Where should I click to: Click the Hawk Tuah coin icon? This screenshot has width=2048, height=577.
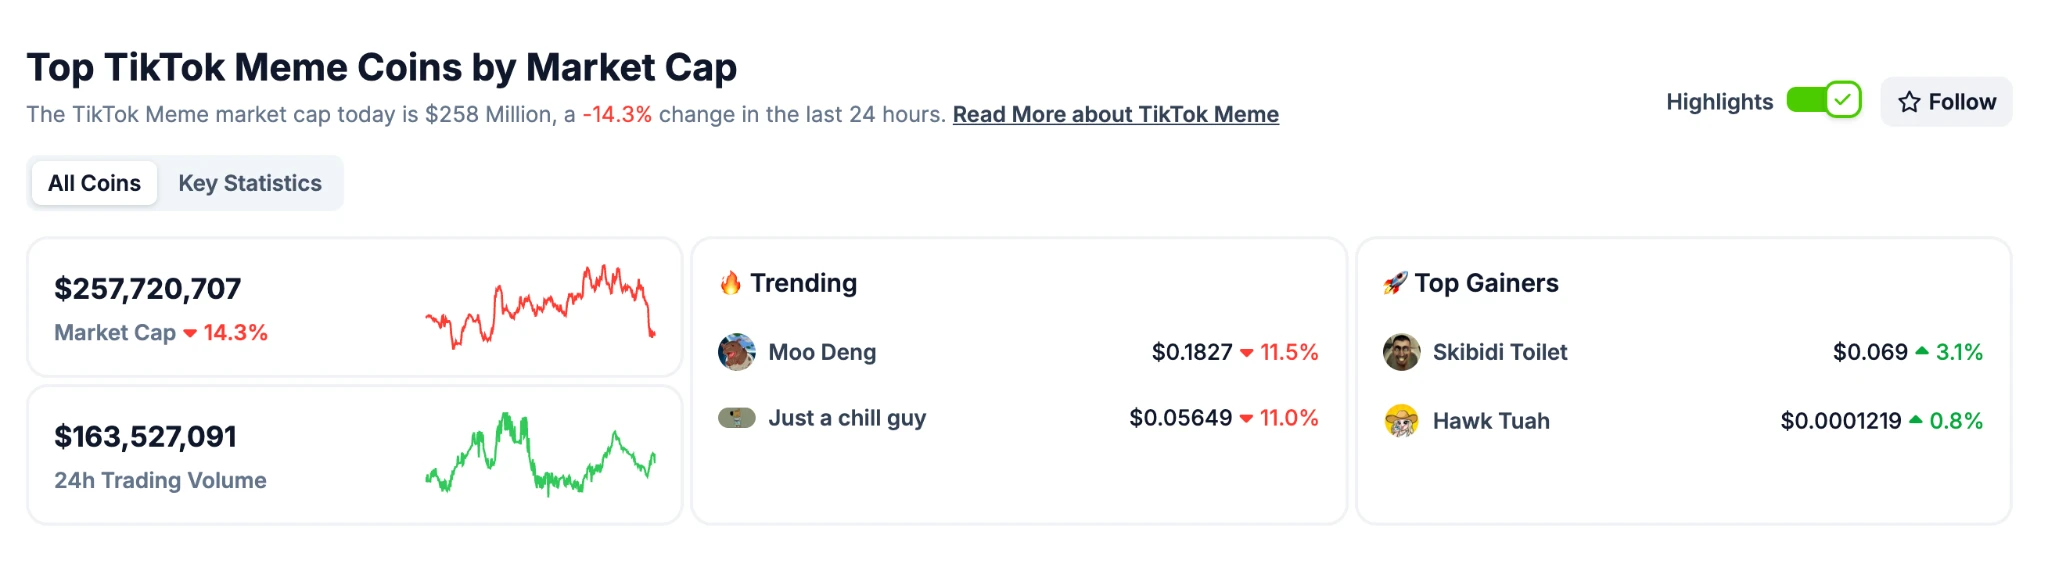point(1401,421)
